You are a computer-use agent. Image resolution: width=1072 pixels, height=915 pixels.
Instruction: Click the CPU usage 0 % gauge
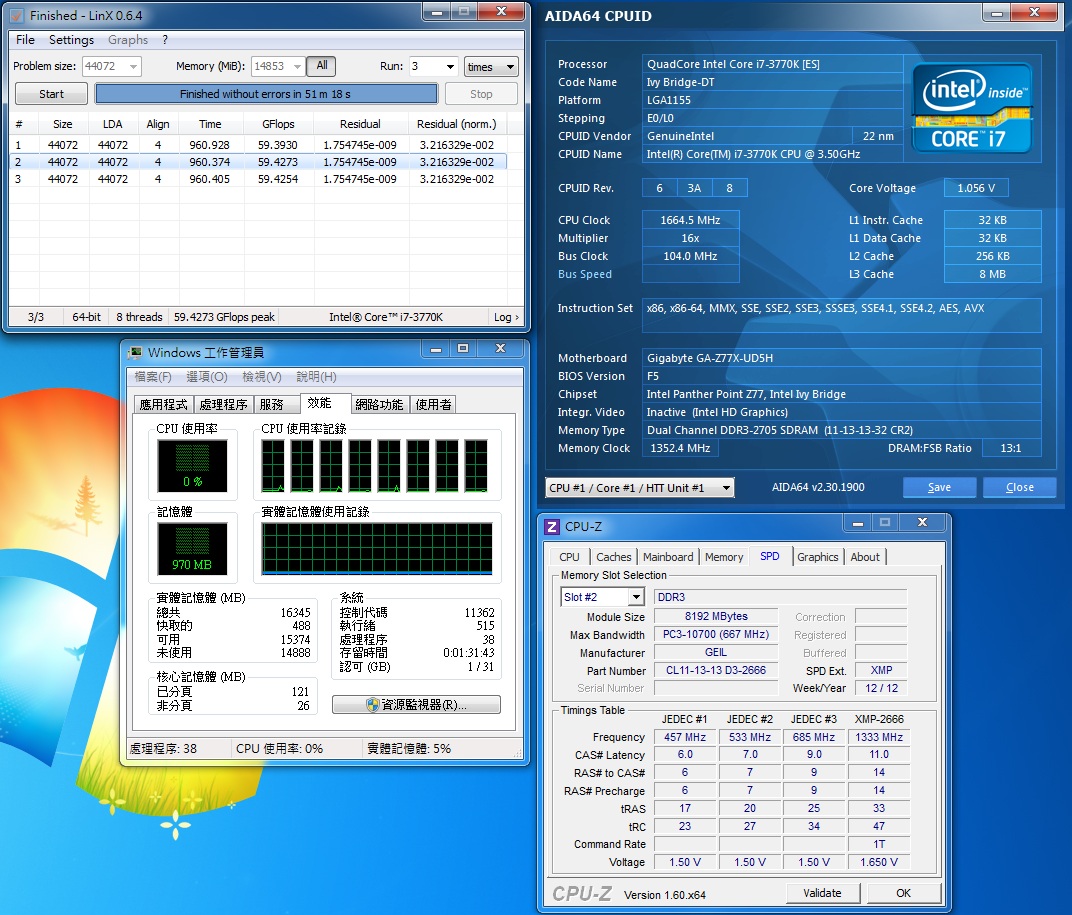click(192, 466)
